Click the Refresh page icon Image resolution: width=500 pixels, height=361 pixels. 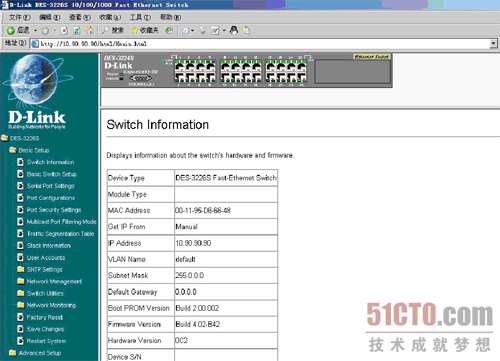[x=77, y=31]
